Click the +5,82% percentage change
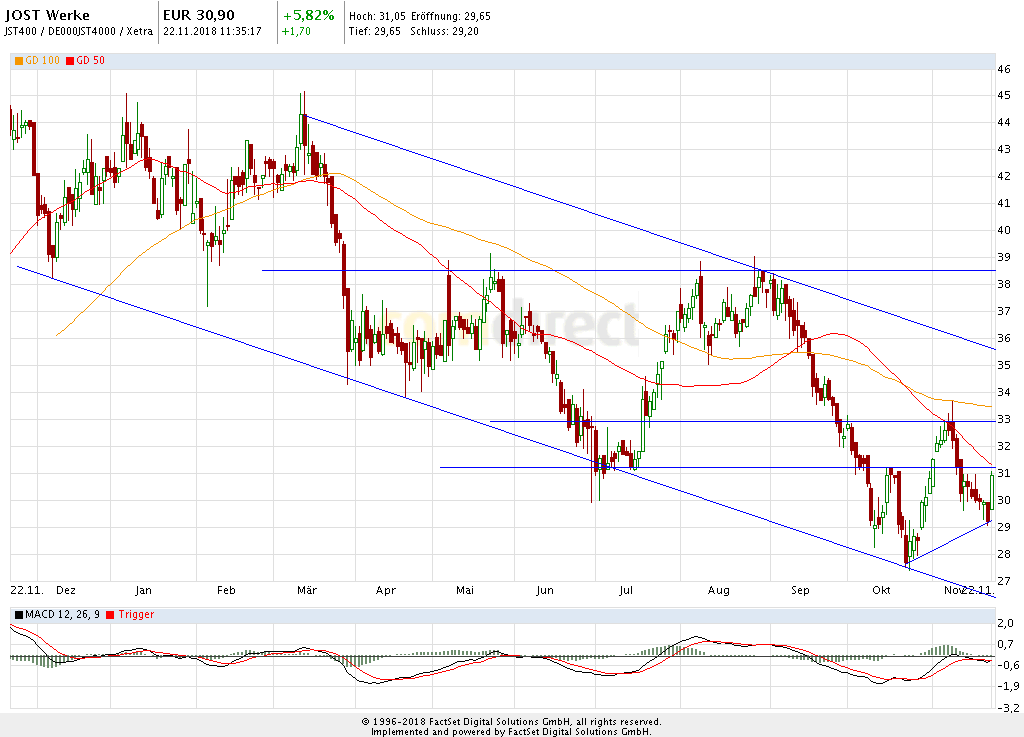The image size is (1024, 737). pyautogui.click(x=308, y=16)
